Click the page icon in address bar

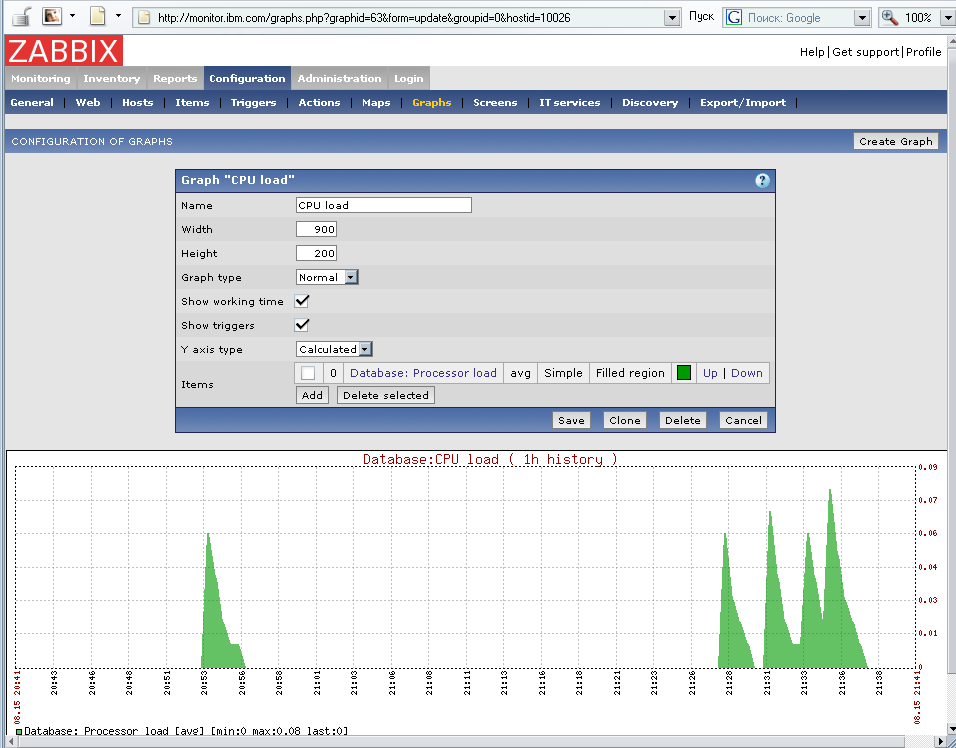[x=144, y=18]
